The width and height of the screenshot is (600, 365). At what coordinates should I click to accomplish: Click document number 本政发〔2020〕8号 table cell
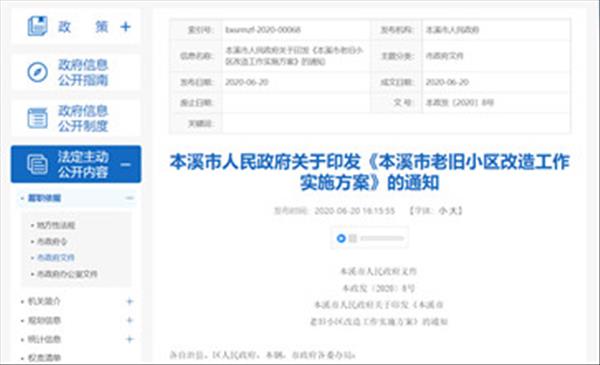click(x=460, y=103)
